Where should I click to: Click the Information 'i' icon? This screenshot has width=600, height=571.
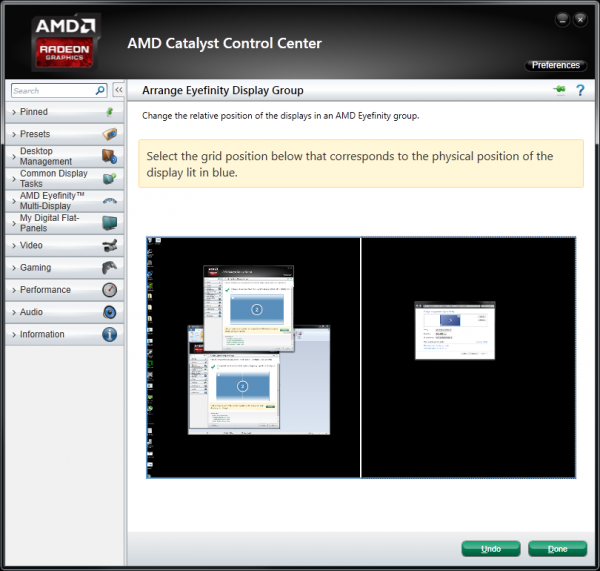(109, 335)
